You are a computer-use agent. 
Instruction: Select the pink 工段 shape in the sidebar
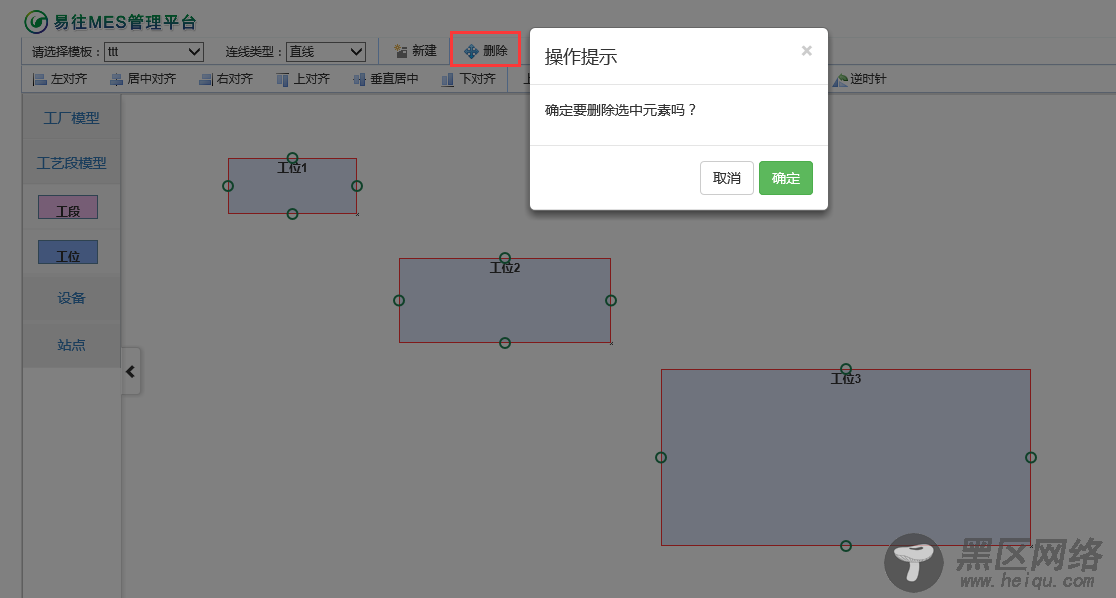(68, 208)
